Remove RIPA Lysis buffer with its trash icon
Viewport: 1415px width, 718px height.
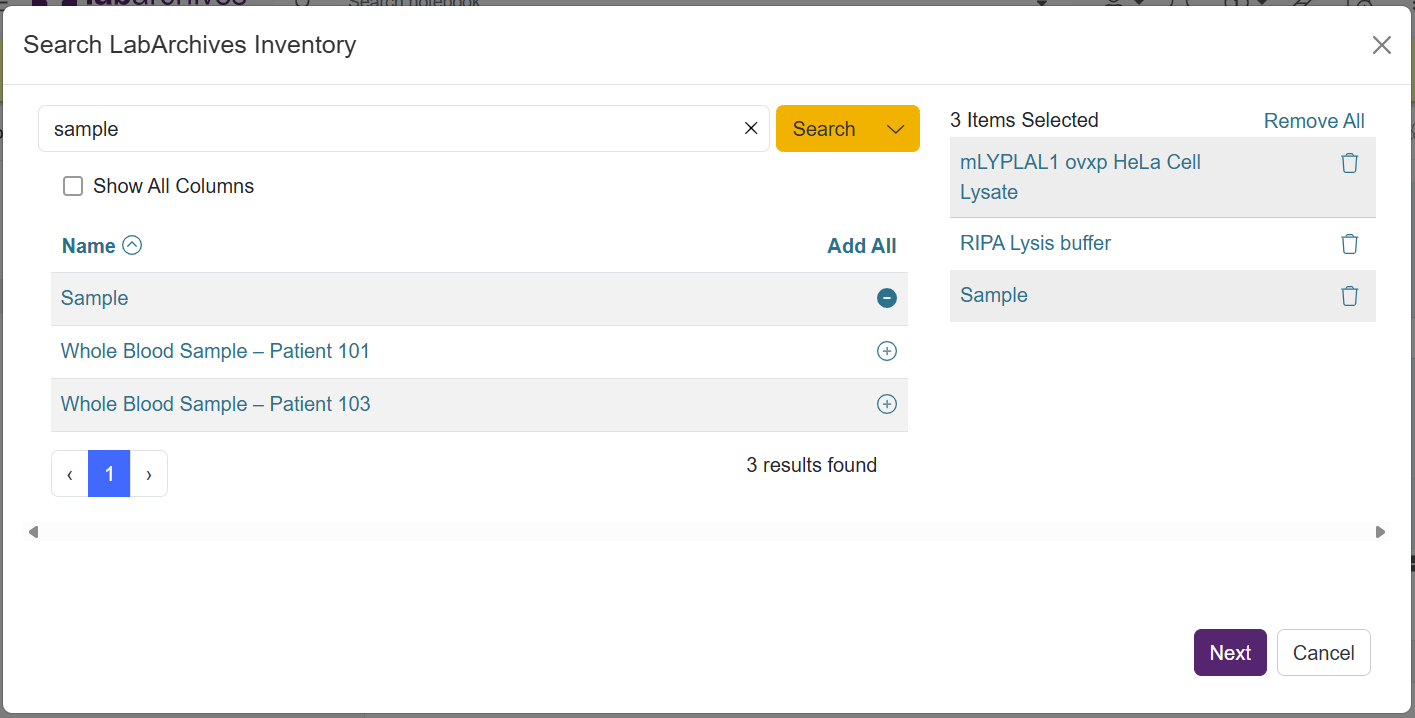[1350, 243]
